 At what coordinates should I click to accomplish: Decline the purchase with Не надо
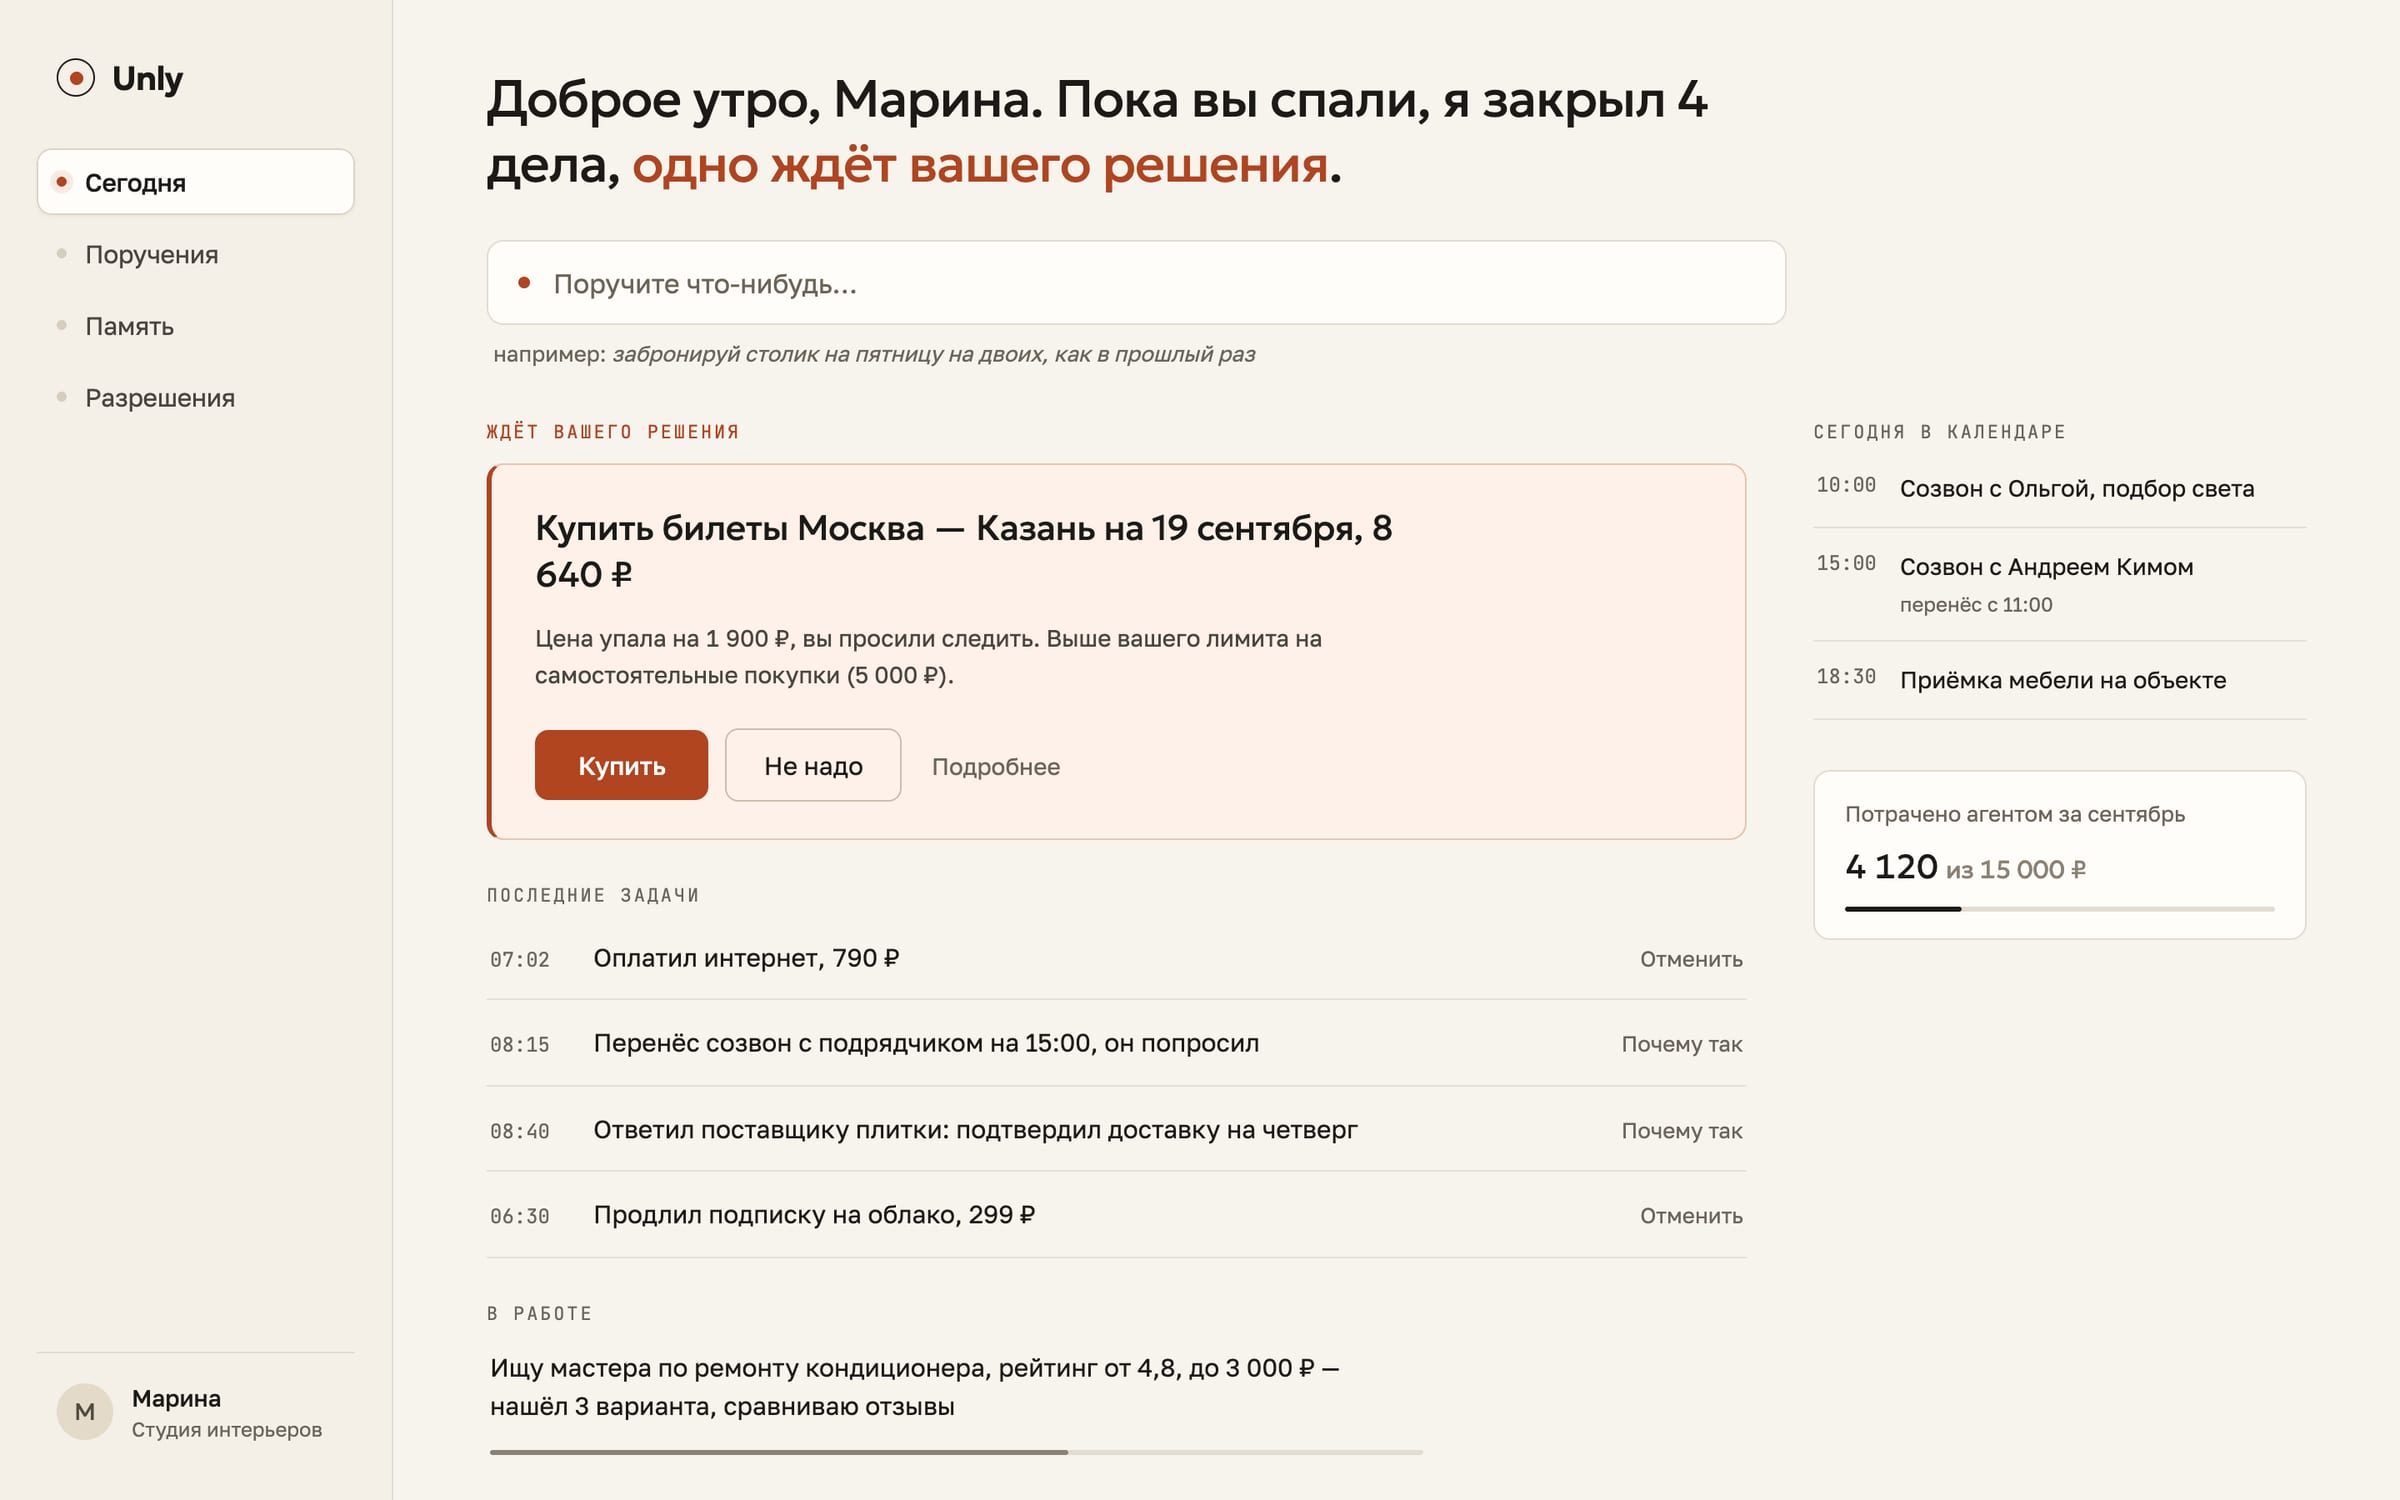[x=813, y=765]
